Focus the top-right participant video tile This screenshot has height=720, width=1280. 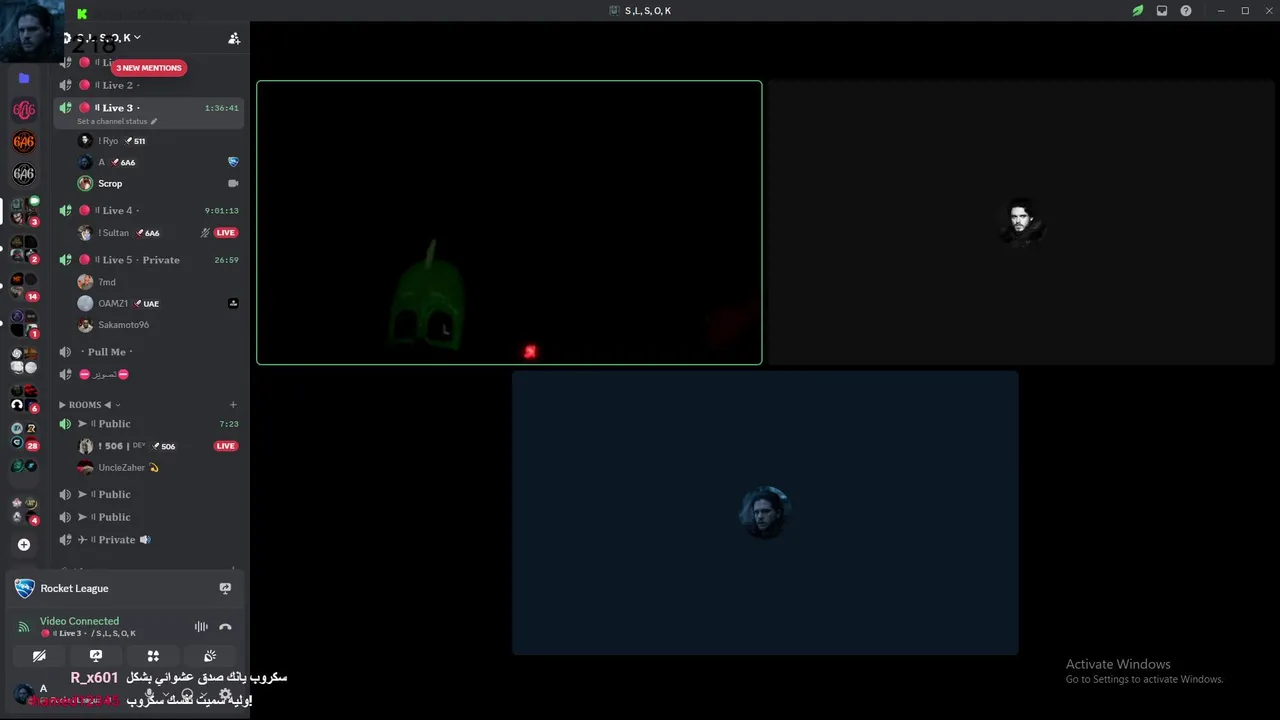pos(1022,223)
